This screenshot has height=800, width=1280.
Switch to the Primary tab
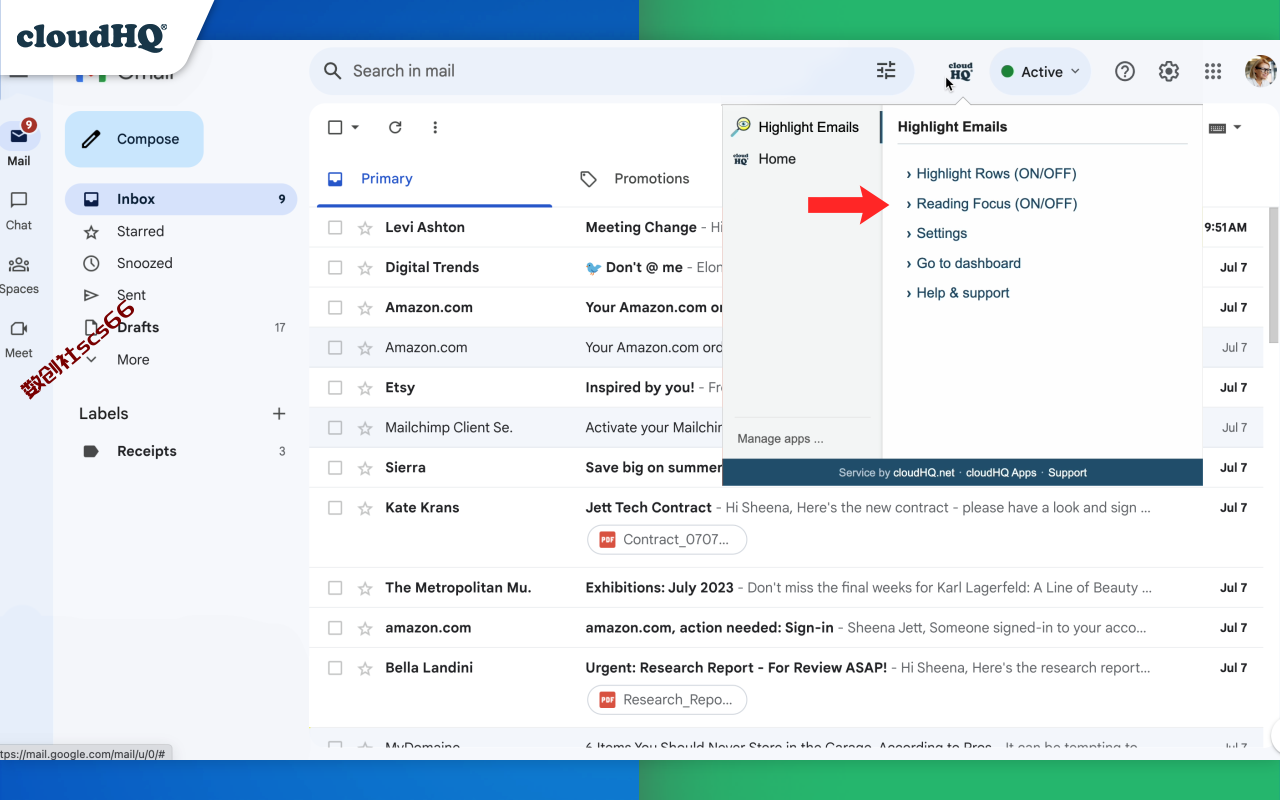pyautogui.click(x=434, y=179)
